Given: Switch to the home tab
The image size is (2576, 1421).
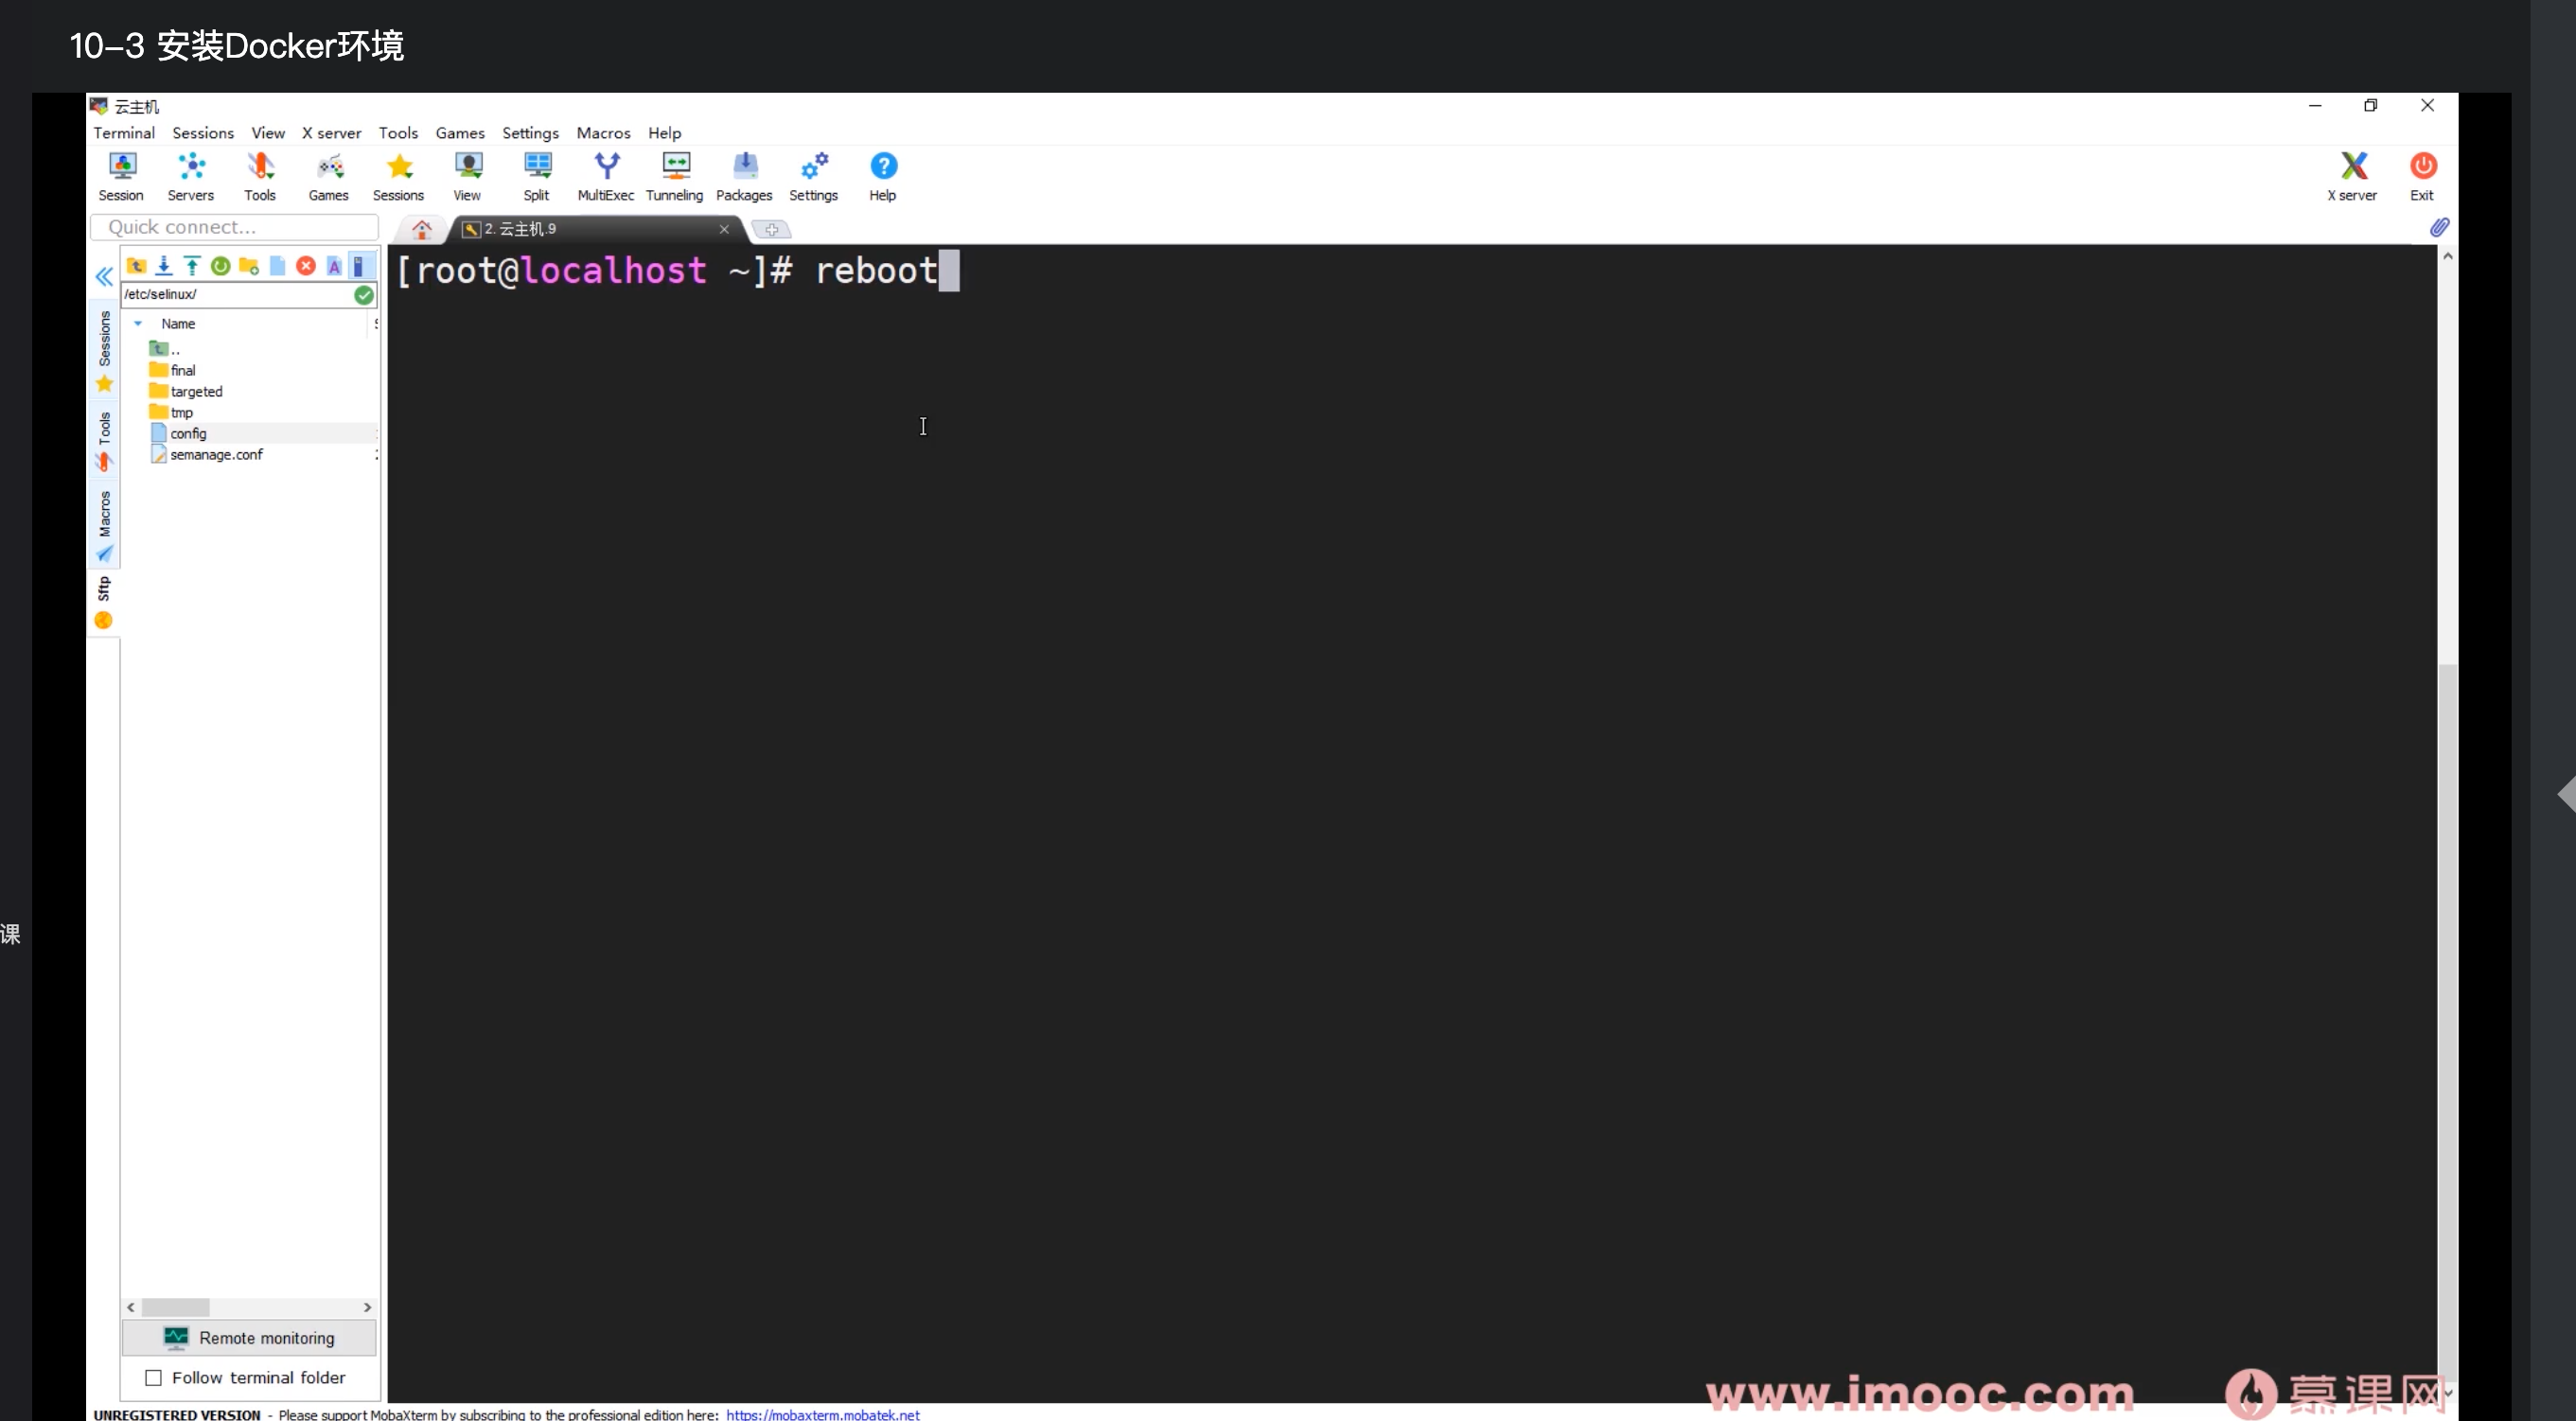Looking at the screenshot, I should tap(422, 229).
